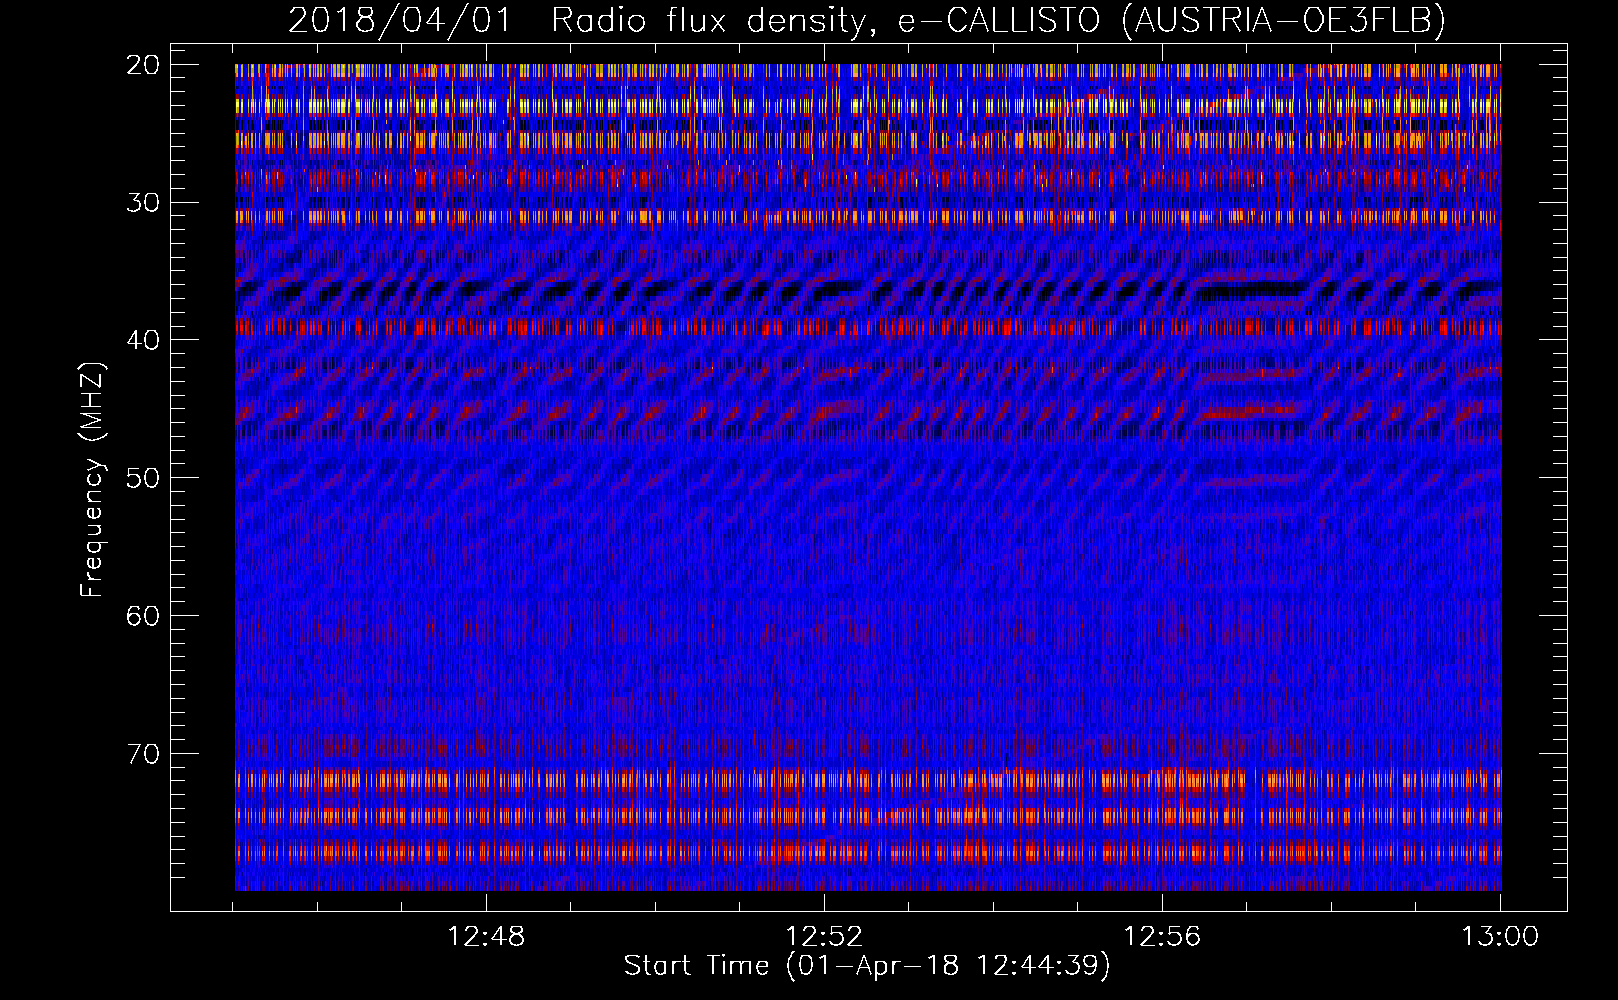This screenshot has width=1618, height=1000.
Task: Select the "20" frequency tick label
Action: pos(144,65)
